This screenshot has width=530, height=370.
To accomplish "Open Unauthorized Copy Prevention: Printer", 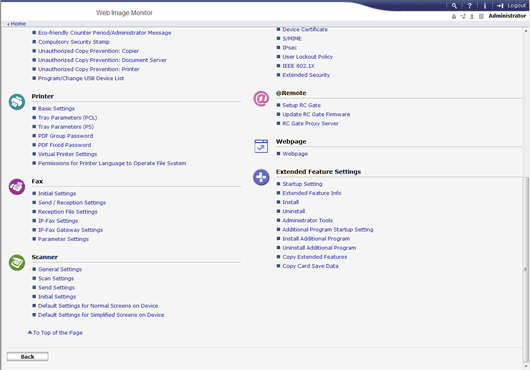I will (x=89, y=69).
